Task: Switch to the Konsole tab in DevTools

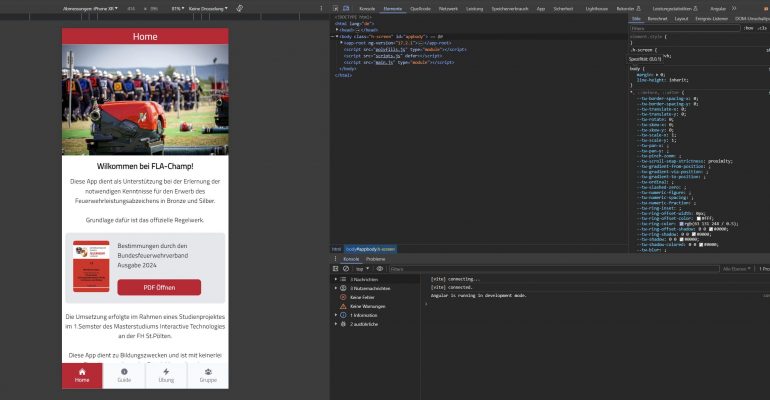Action: (x=367, y=8)
